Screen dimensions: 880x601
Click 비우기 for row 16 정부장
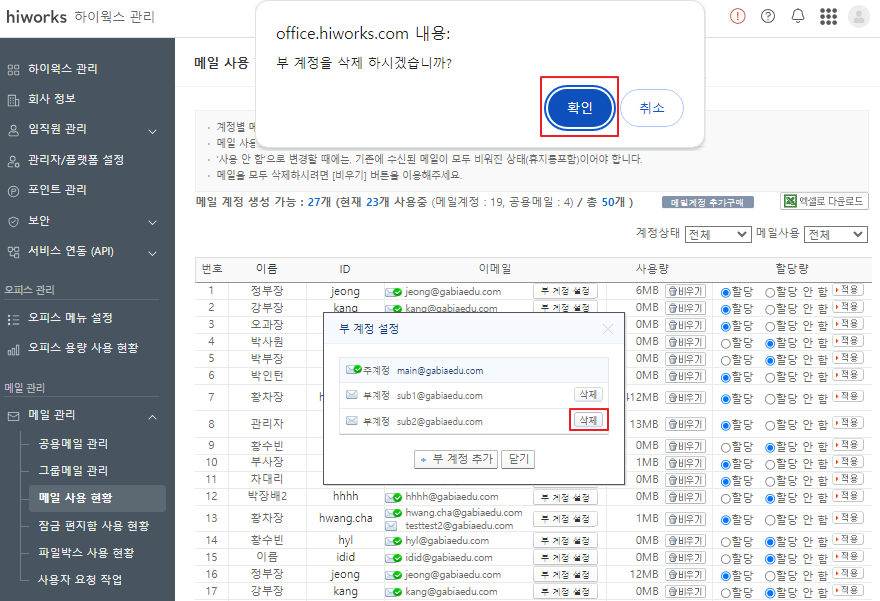[685, 575]
